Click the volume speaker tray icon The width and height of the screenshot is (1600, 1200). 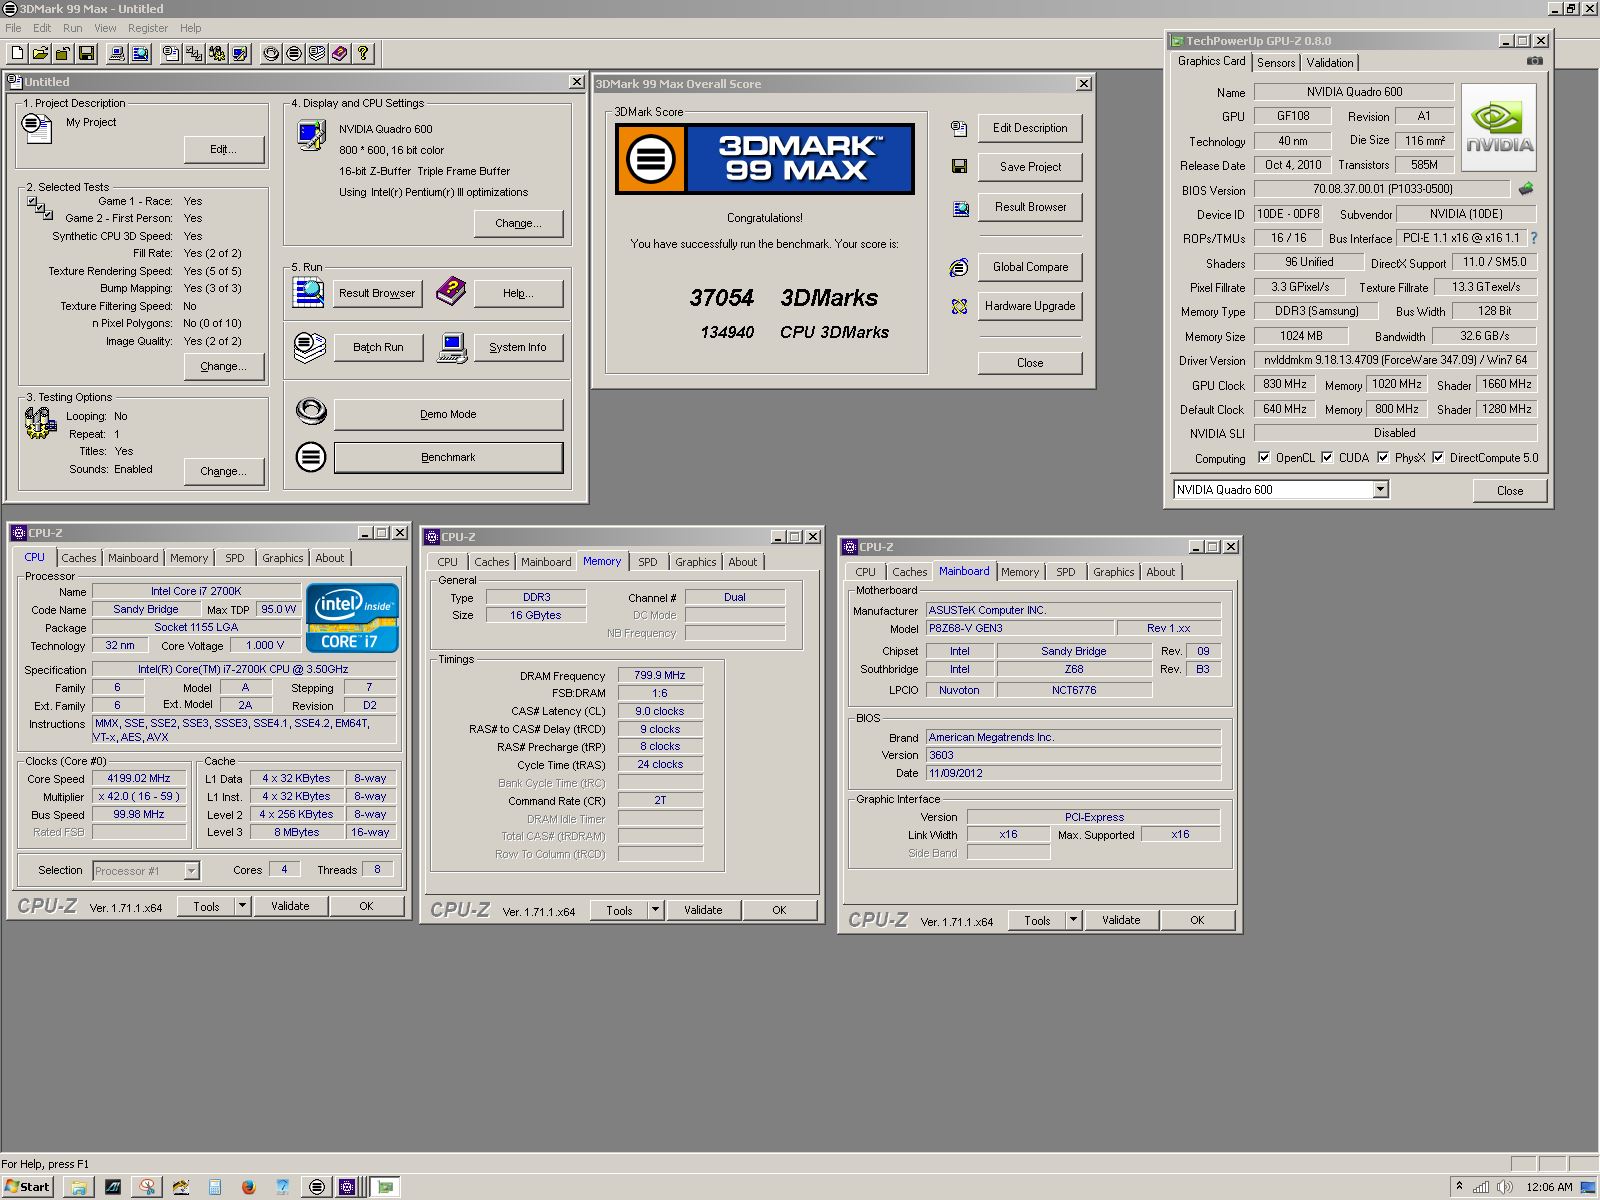point(1503,1187)
